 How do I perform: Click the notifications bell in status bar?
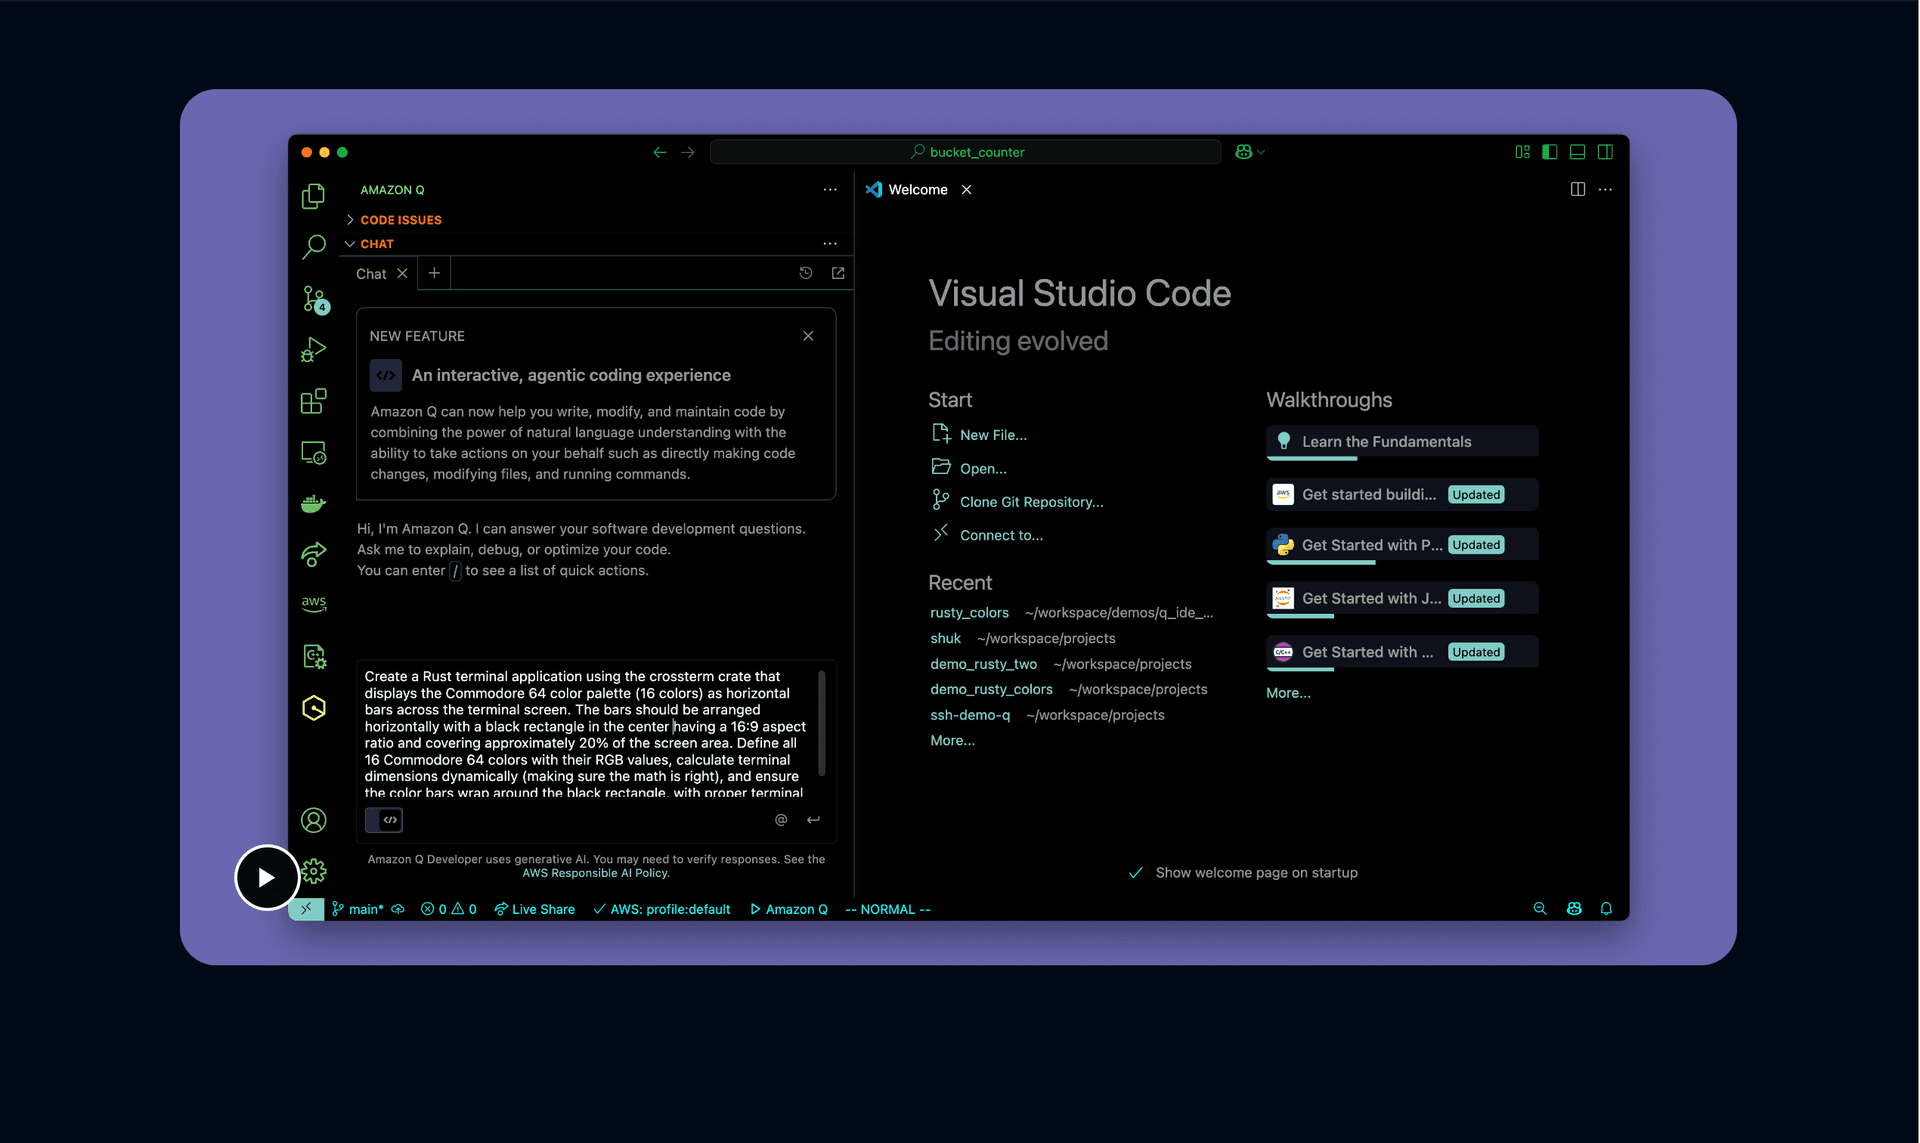tap(1606, 909)
